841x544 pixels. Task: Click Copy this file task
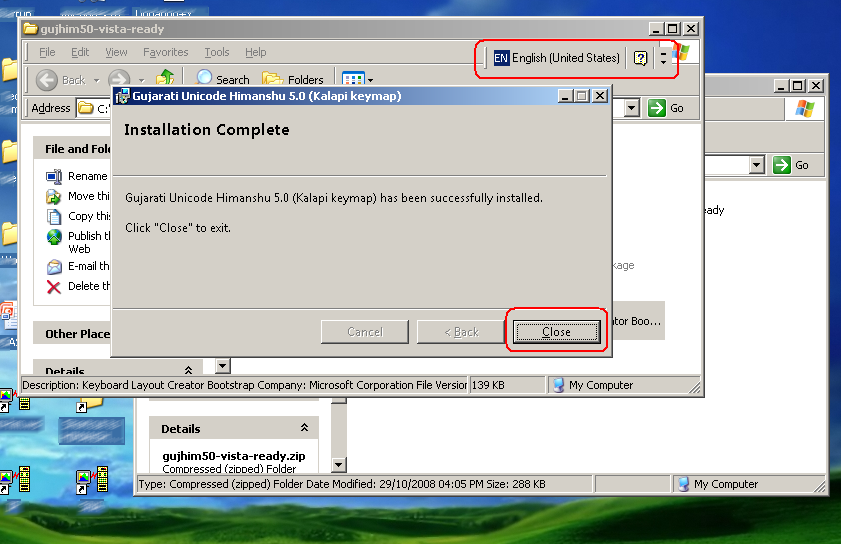click(78, 216)
